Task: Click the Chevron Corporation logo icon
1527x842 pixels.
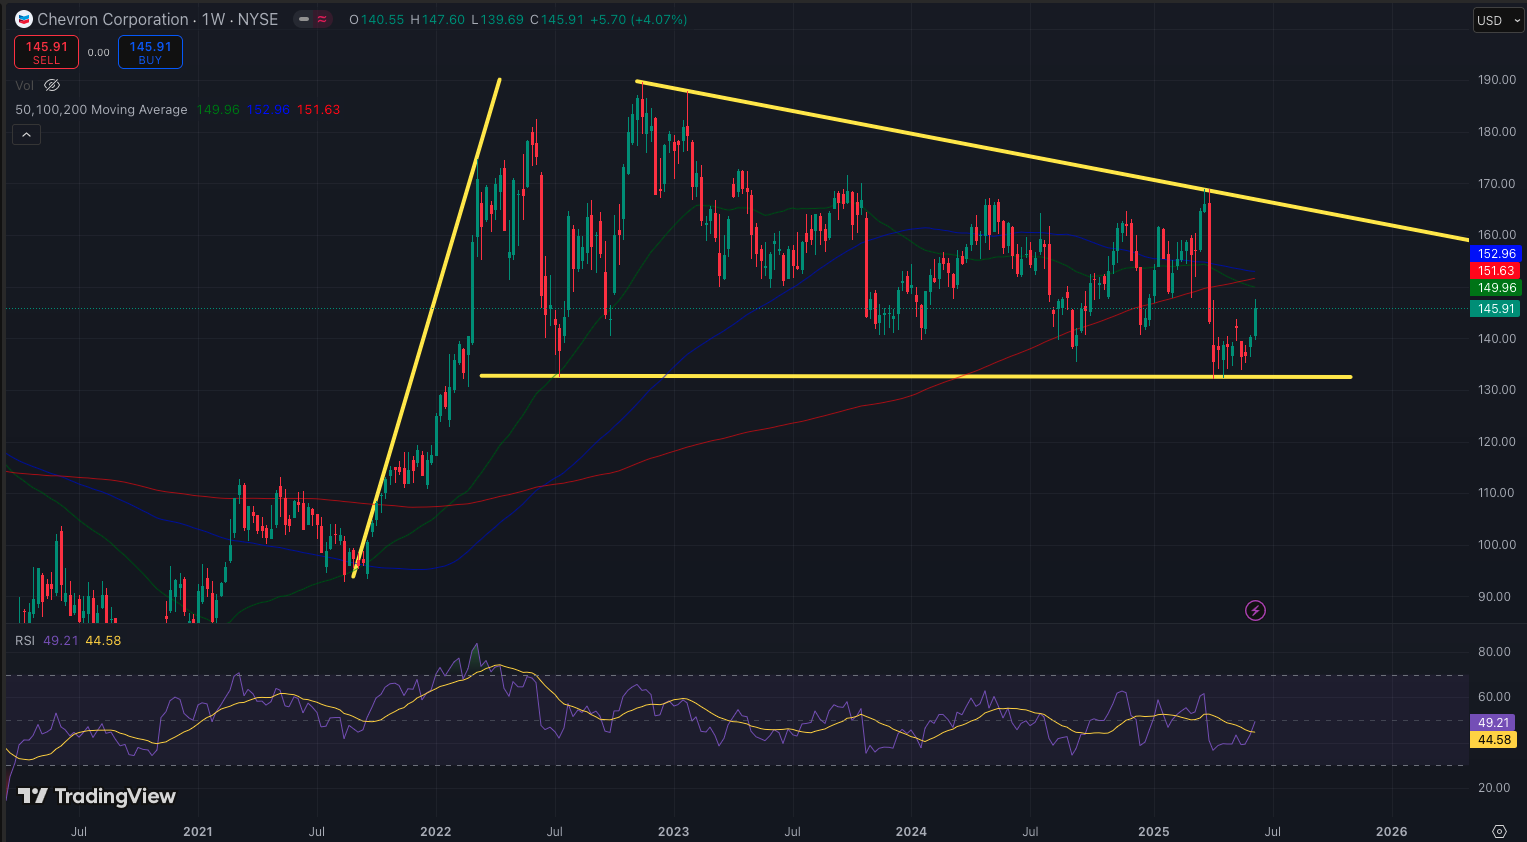Action: click(x=24, y=19)
